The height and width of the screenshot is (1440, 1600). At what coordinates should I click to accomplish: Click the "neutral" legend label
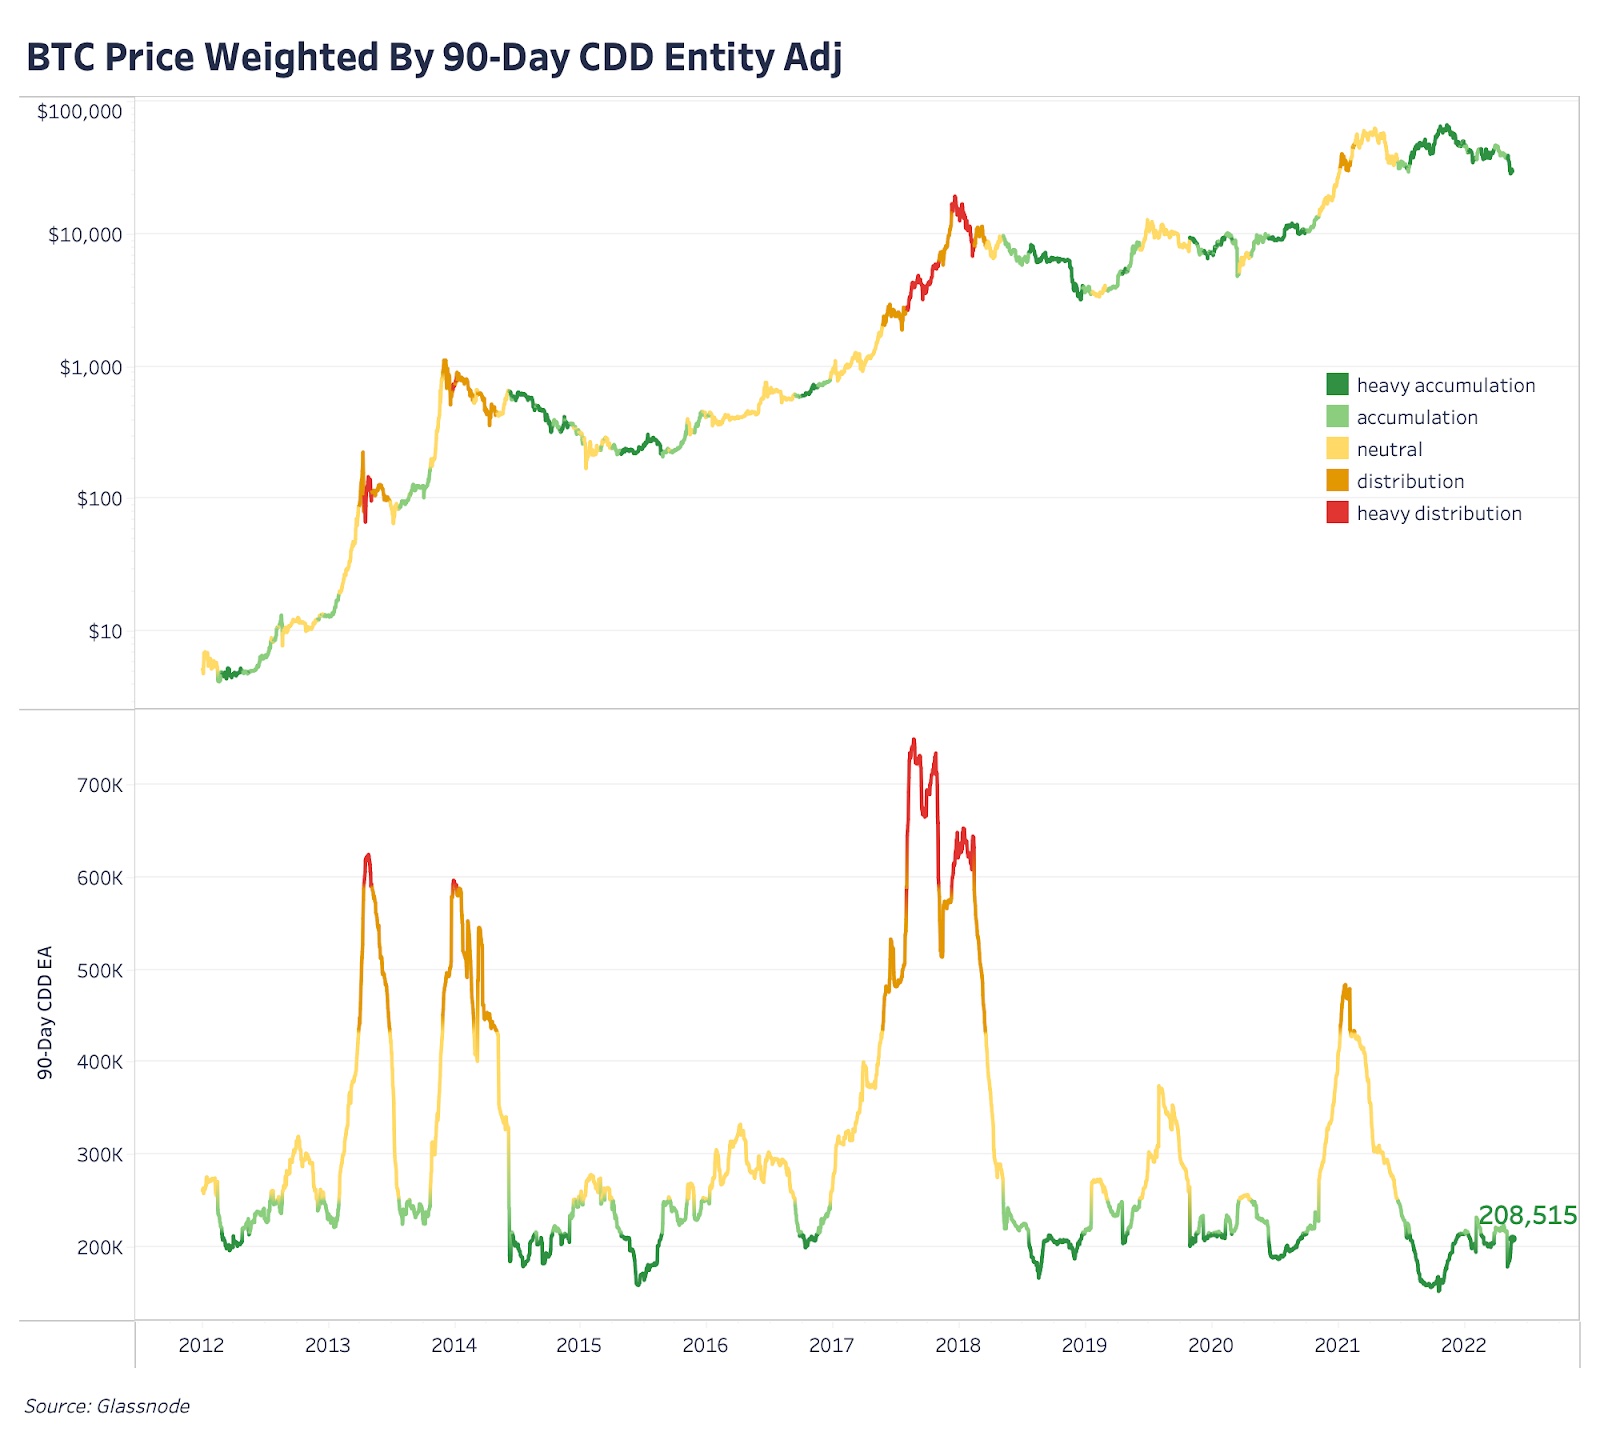pyautogui.click(x=1389, y=449)
